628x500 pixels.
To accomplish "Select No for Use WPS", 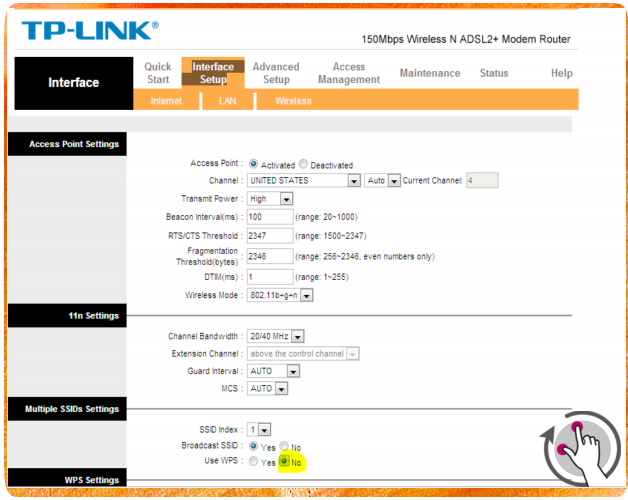I will 284,461.
